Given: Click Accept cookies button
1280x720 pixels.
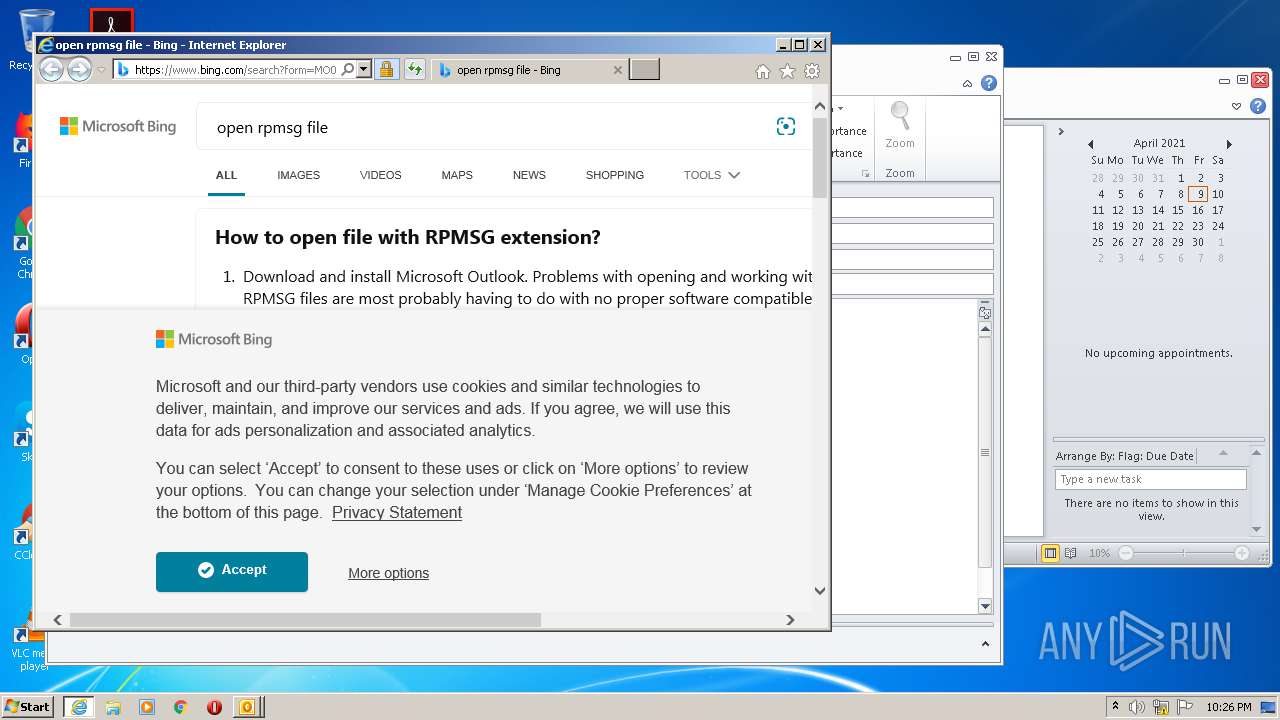Looking at the screenshot, I should pyautogui.click(x=232, y=571).
